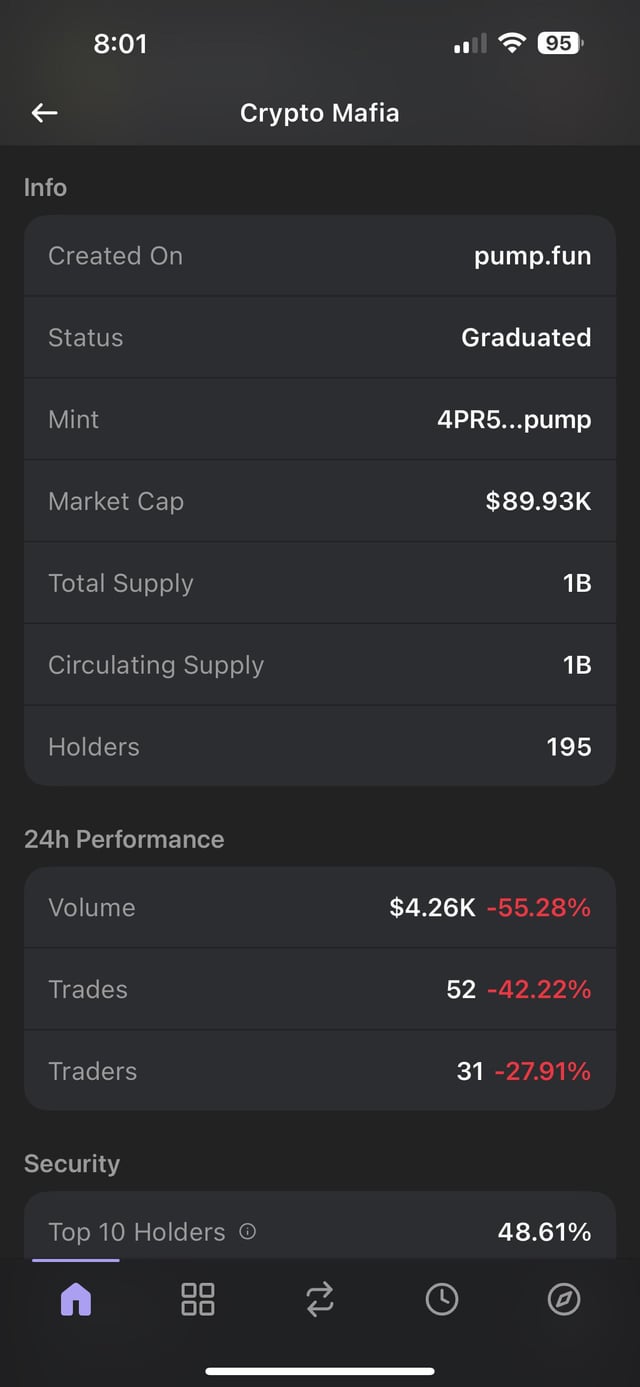Tap the Volume row in 24h Performance

(x=320, y=907)
